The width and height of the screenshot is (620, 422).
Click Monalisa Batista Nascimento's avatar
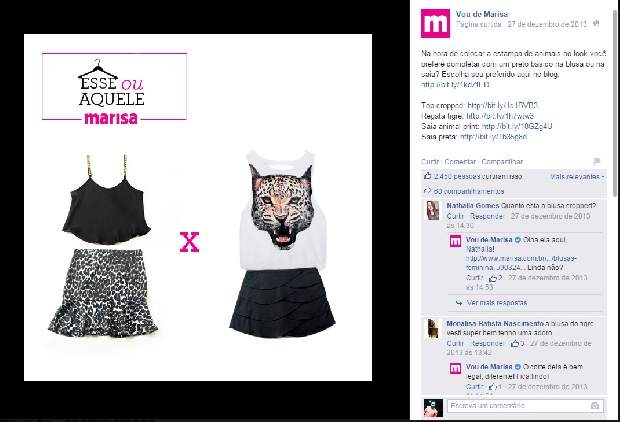pos(433,328)
